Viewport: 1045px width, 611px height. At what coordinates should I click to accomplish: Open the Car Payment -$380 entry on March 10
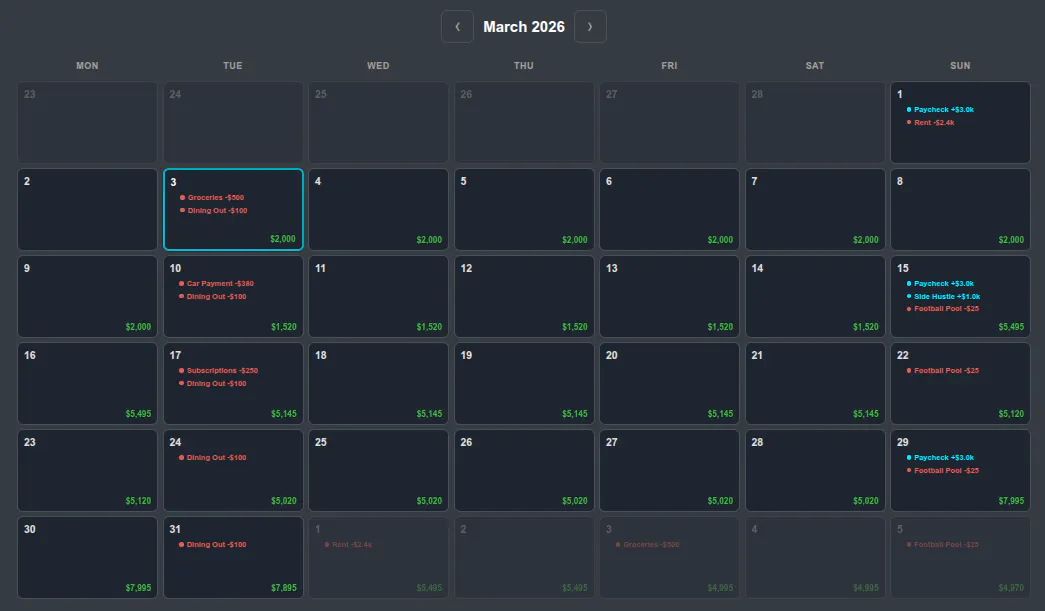(216, 283)
